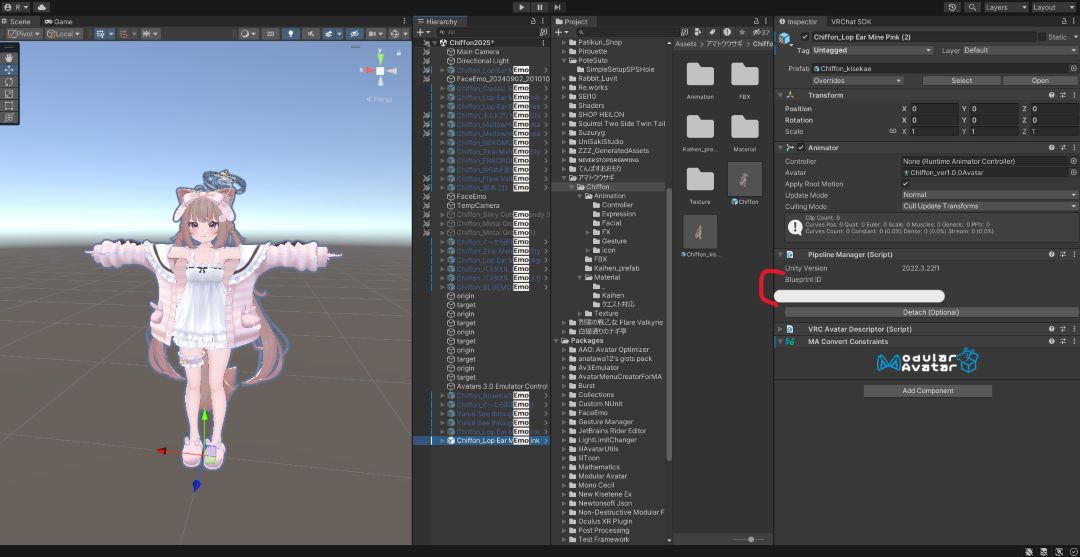
Task: Toggle Apply Root Motion checkbox
Action: pos(905,184)
